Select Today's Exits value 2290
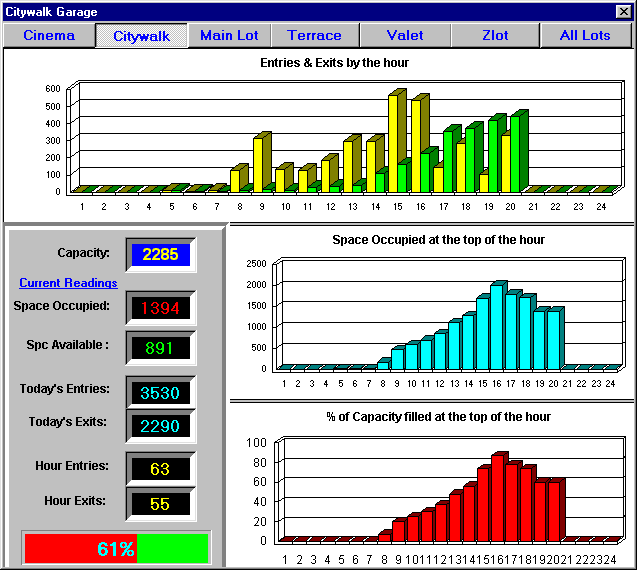The width and height of the screenshot is (637, 570). coord(160,426)
